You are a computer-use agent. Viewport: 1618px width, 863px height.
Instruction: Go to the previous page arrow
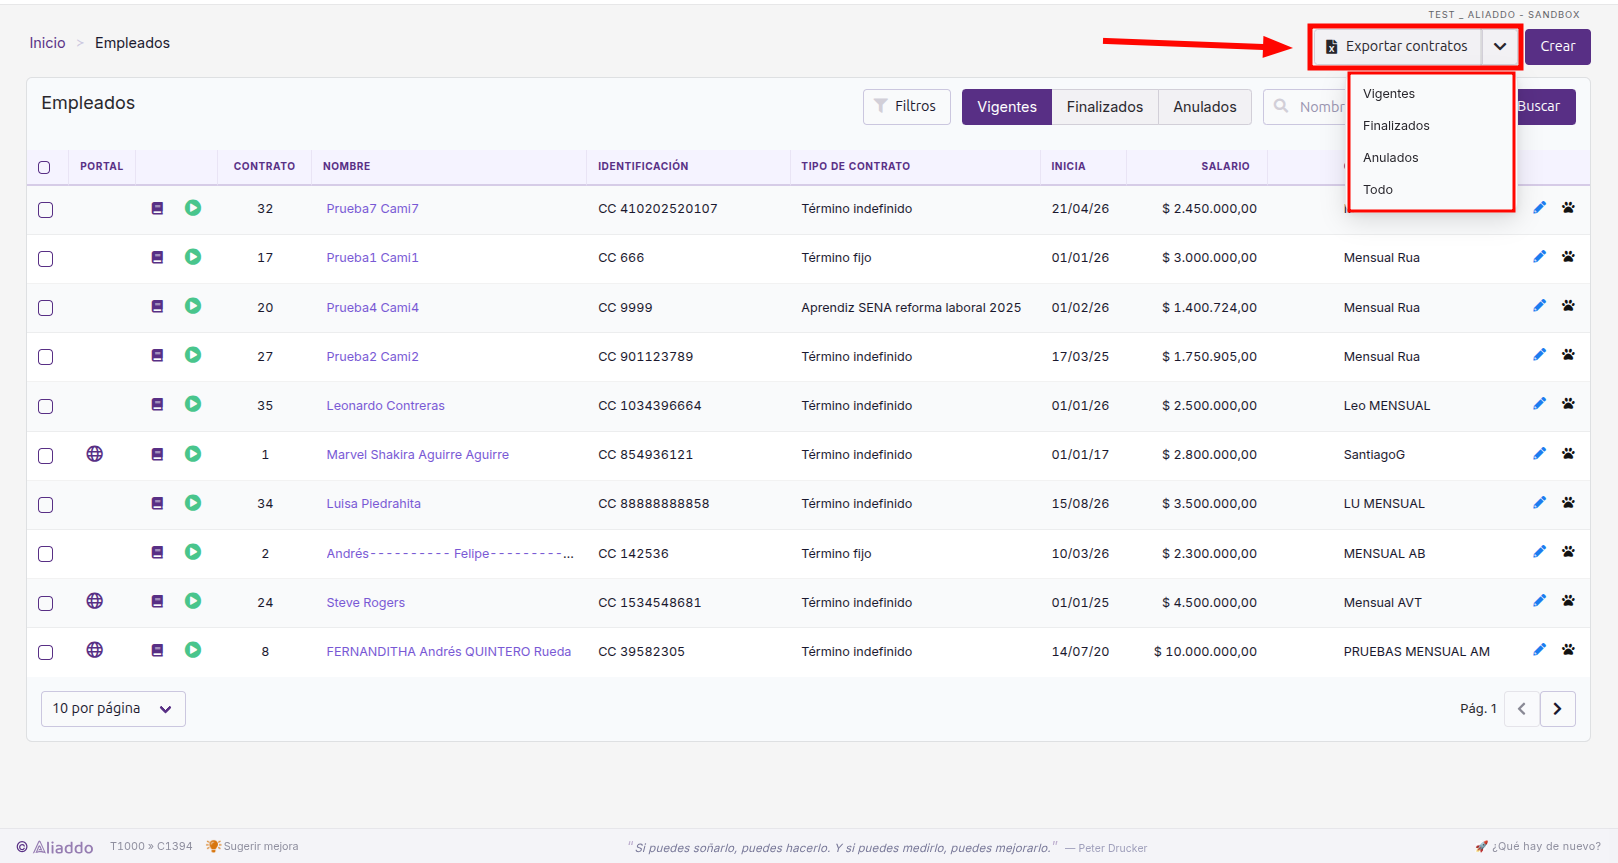pos(1522,709)
